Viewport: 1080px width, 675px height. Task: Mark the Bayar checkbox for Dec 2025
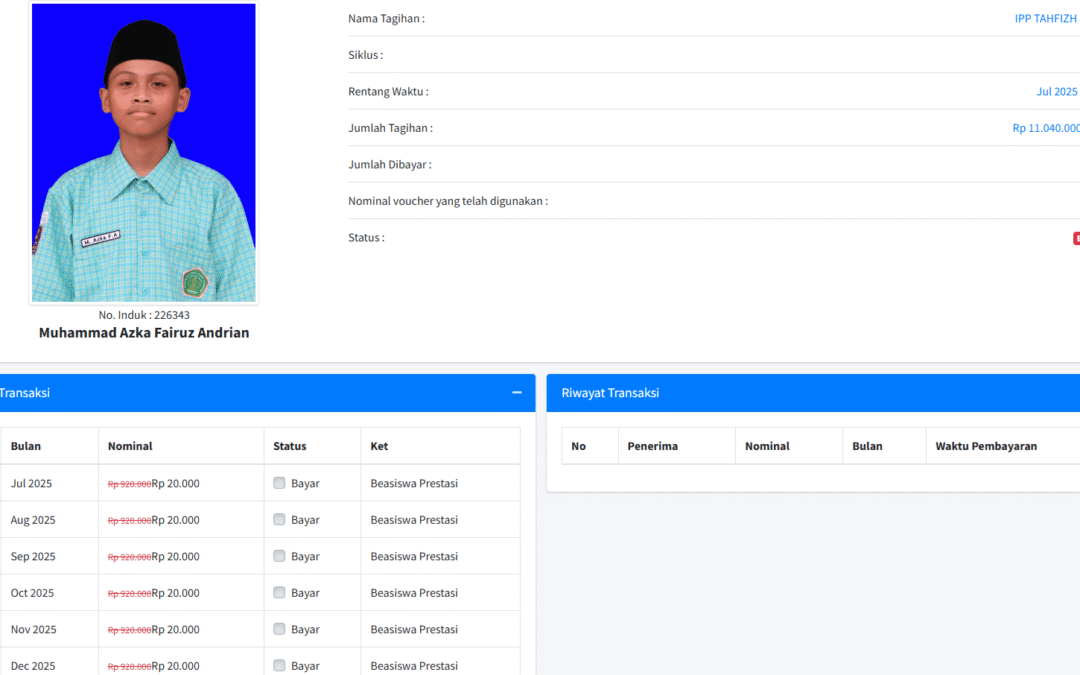pos(279,665)
